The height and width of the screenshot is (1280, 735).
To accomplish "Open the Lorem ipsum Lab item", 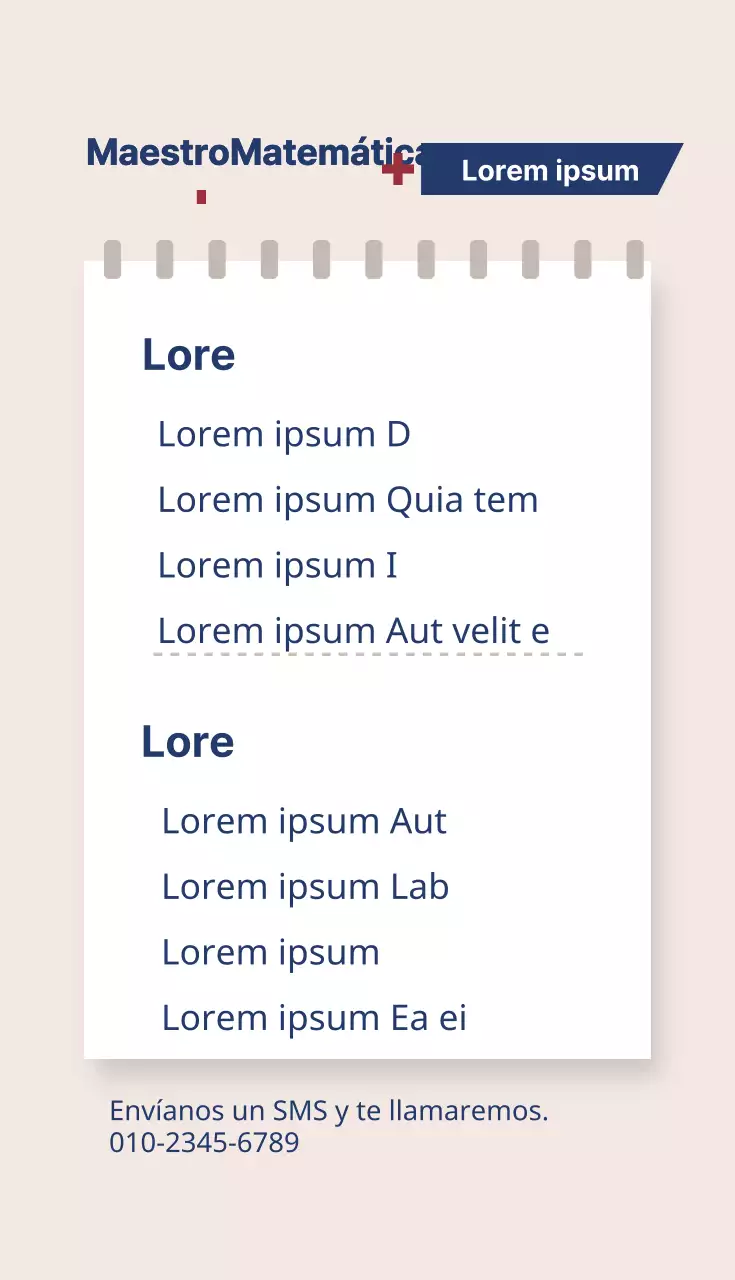I will 305,887.
